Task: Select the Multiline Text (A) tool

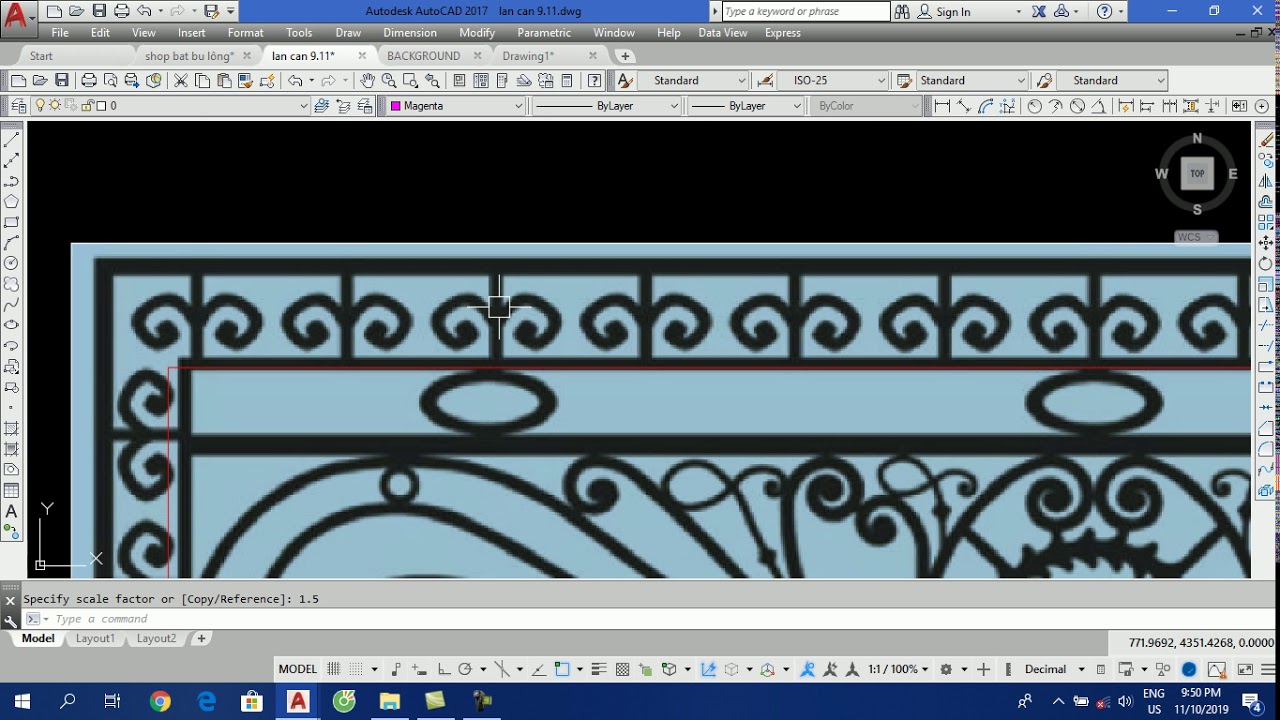Action: 12,512
